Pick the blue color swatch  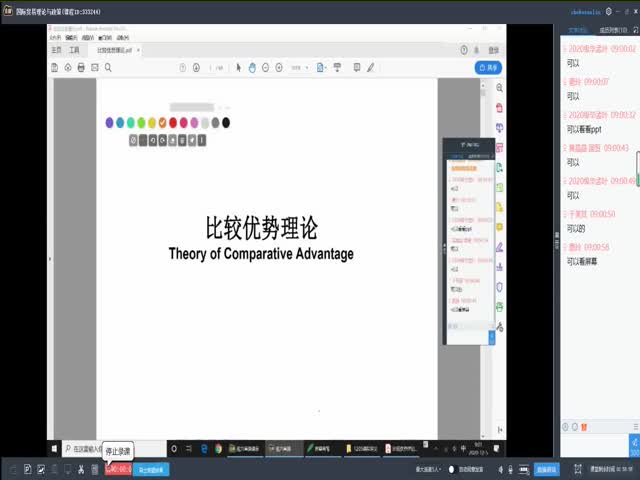[x=120, y=122]
